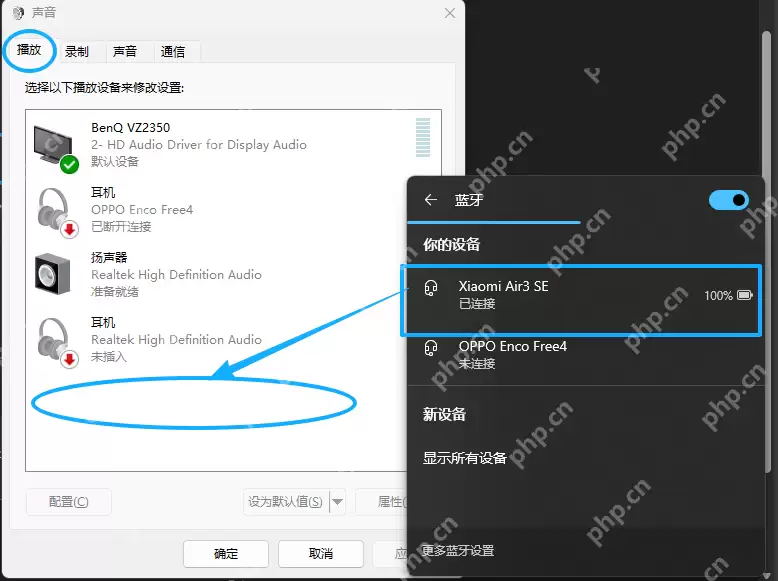Switch to the 通信 tab

[173, 52]
